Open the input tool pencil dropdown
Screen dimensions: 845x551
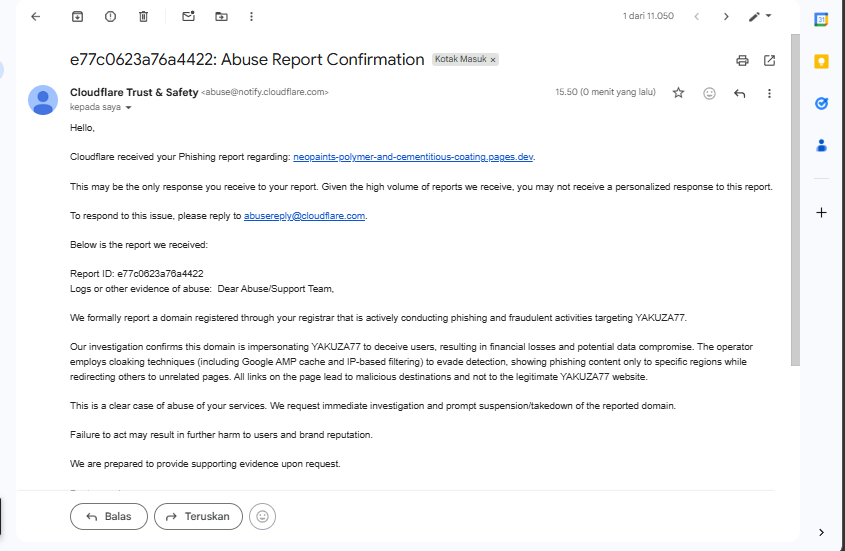pos(761,17)
